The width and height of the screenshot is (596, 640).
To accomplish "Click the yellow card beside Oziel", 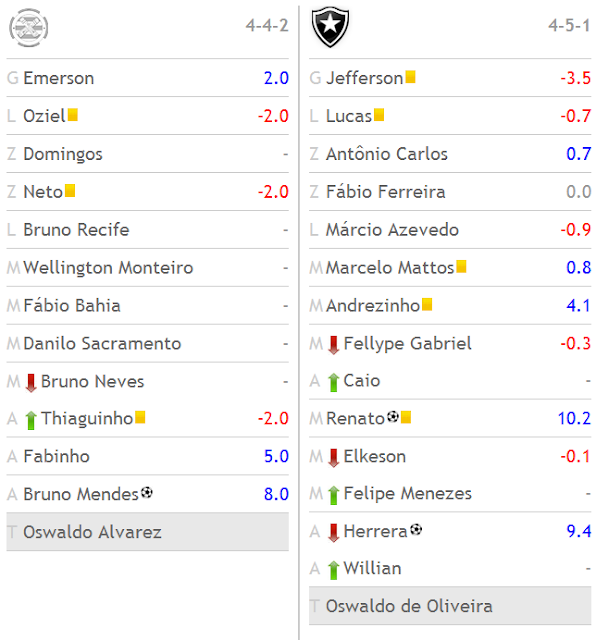I will 73,115.
